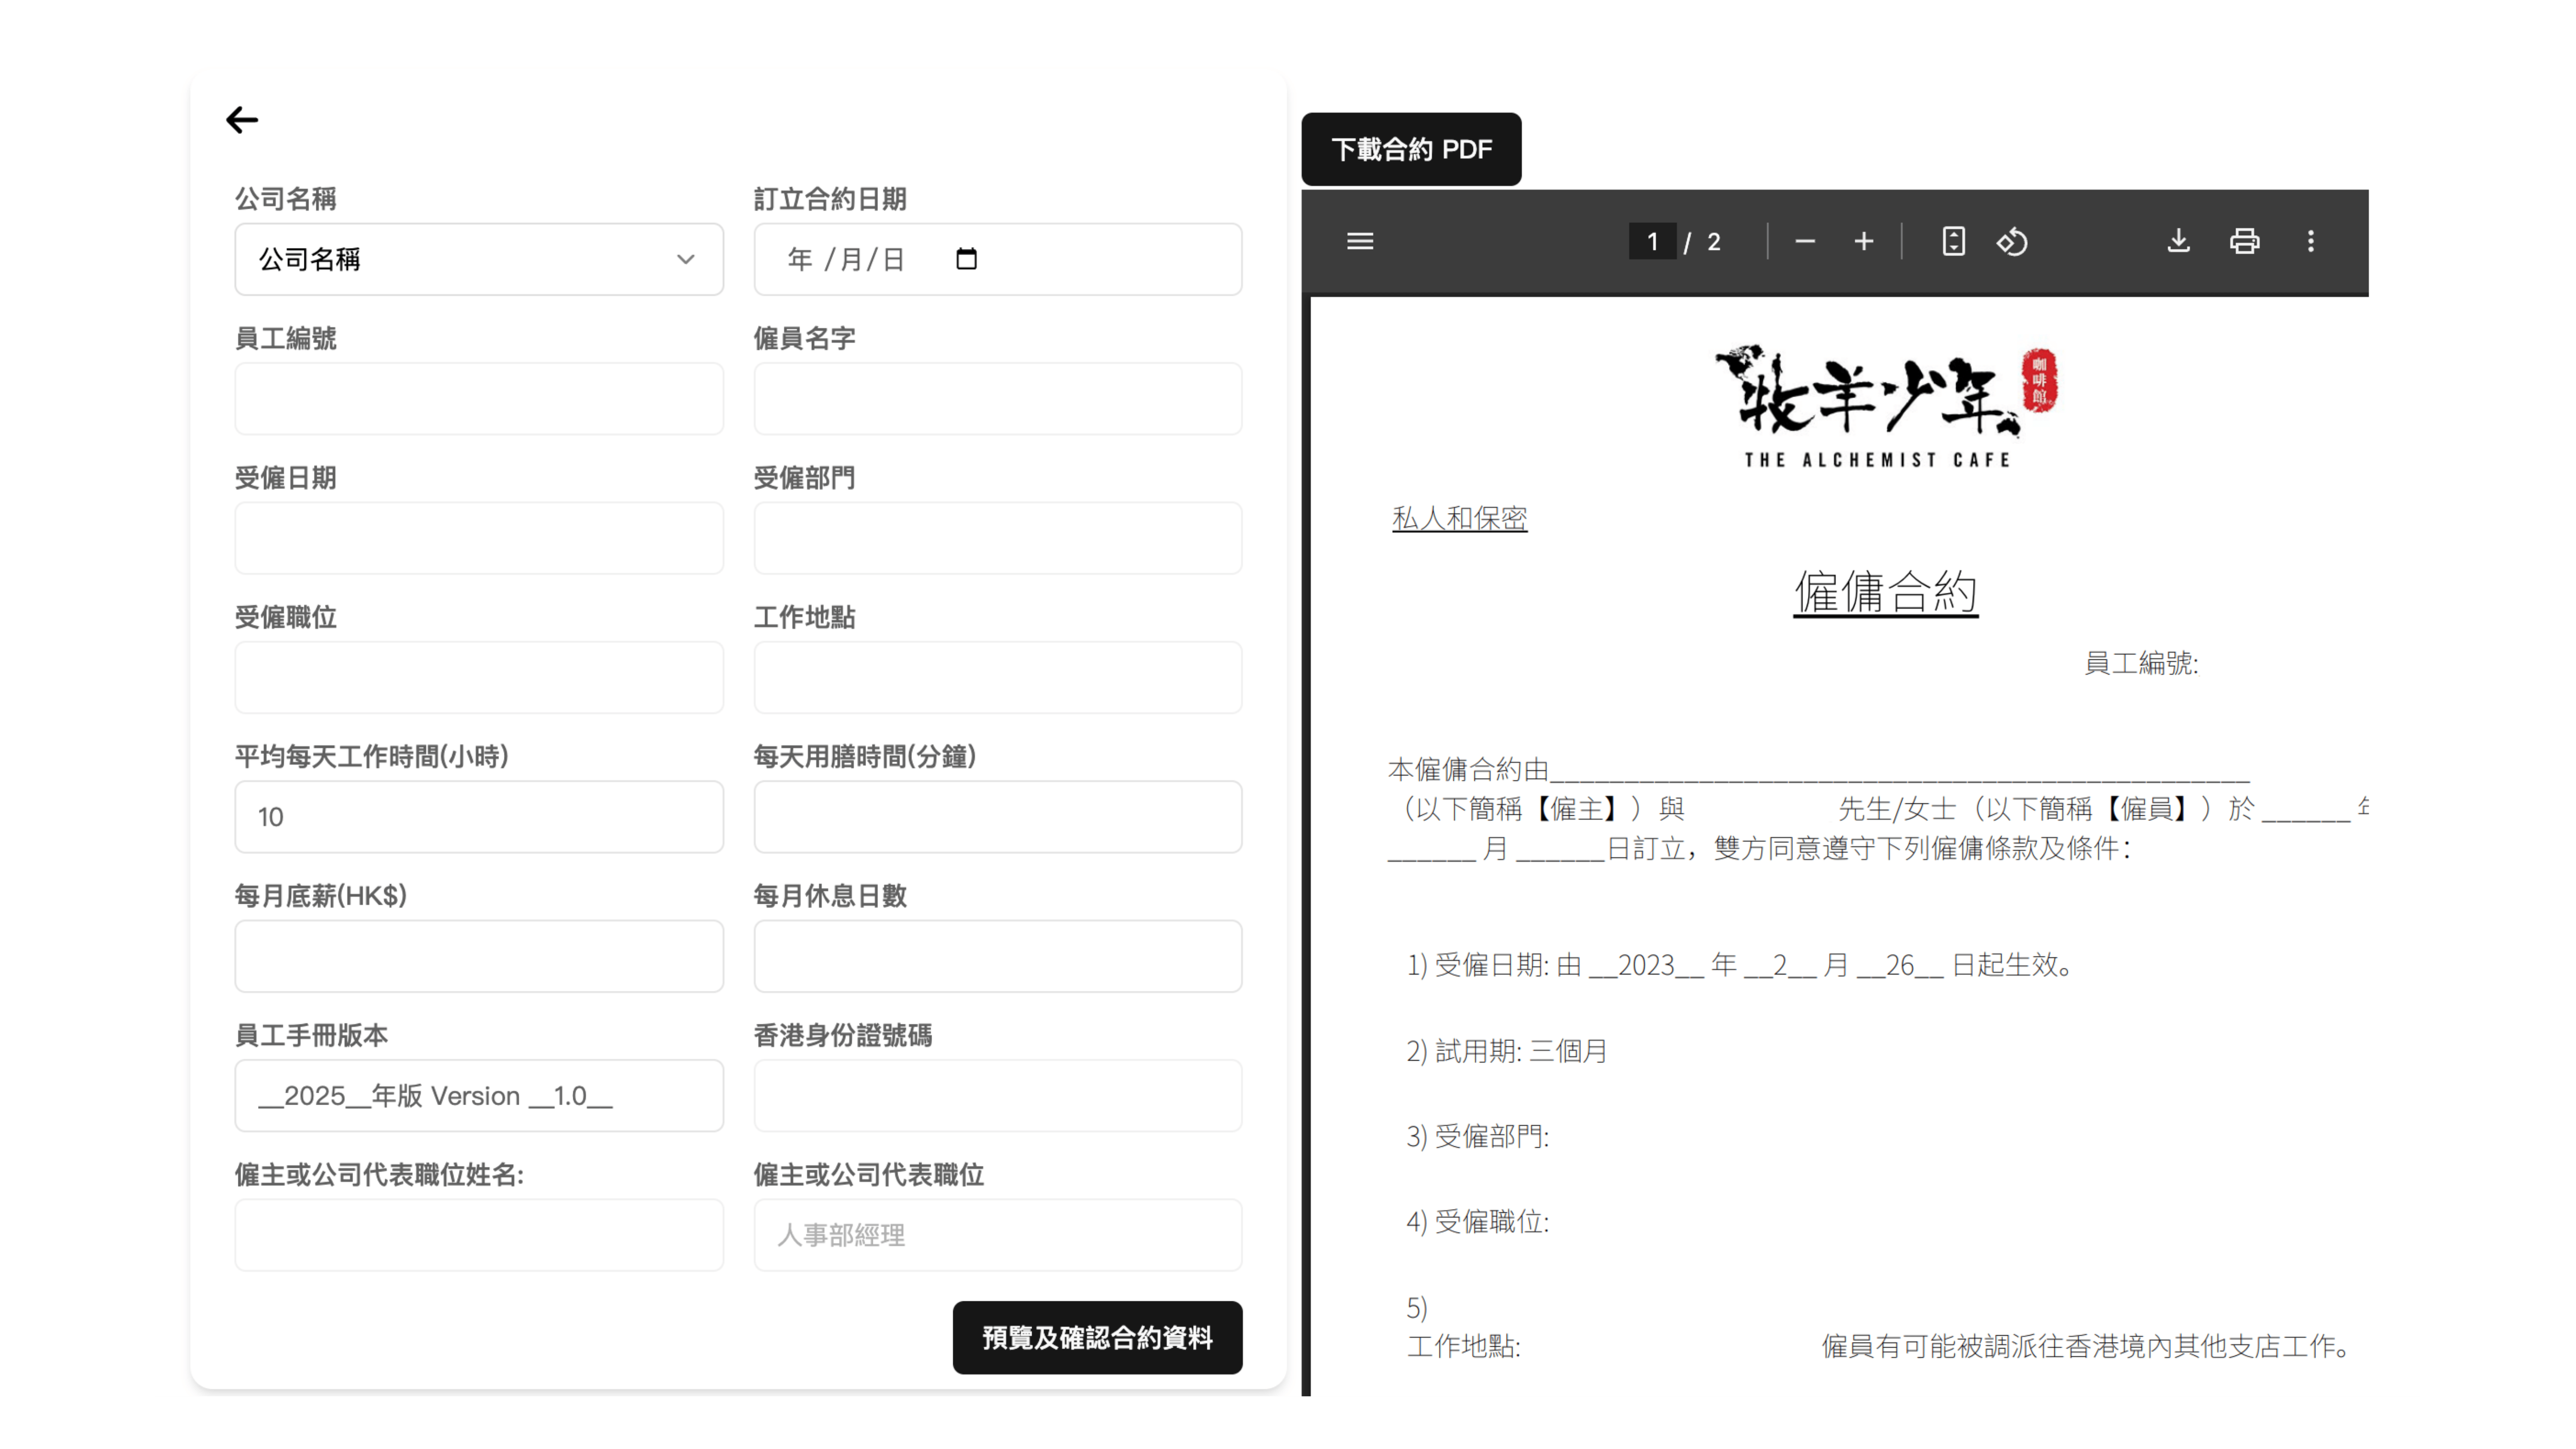Click the PDF page number box
Image resolution: width=2576 pixels, height=1449 pixels.
[x=1652, y=241]
